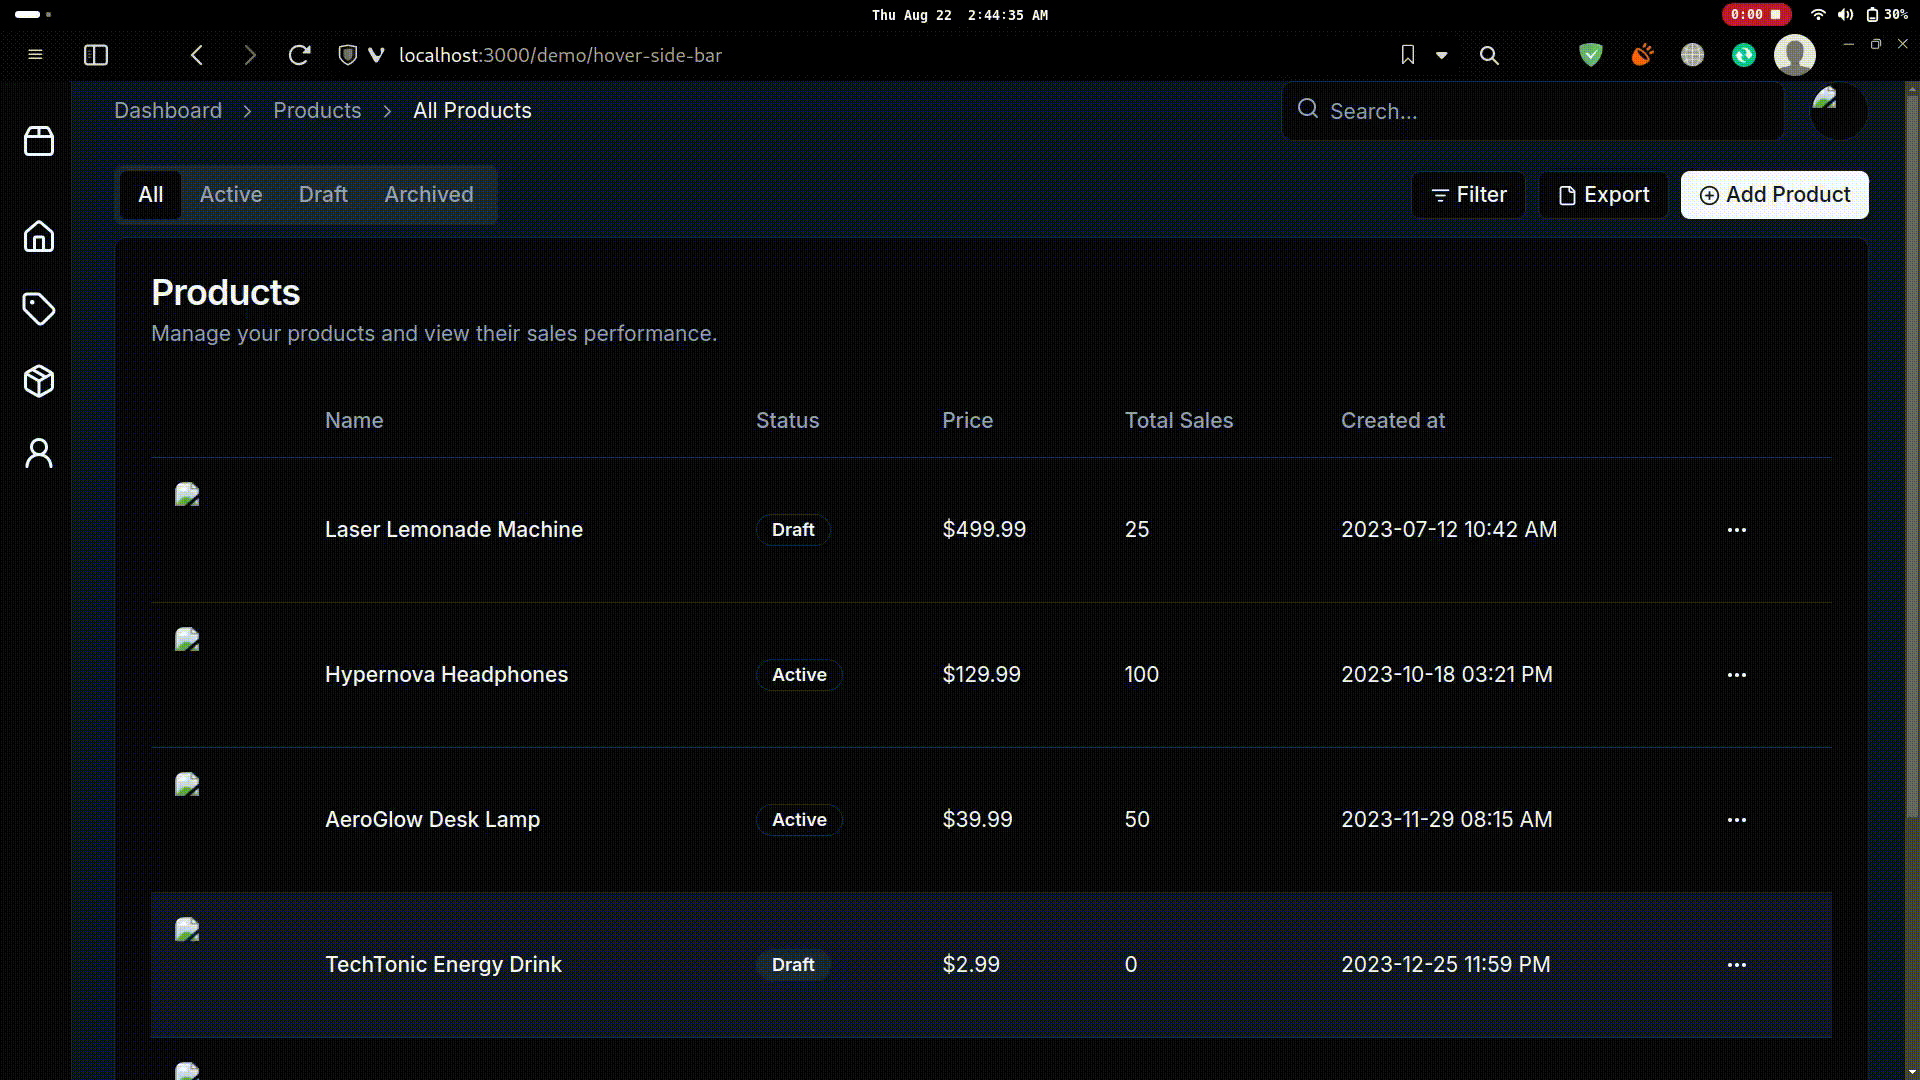The height and width of the screenshot is (1080, 1920).
Task: Go to home icon in sidebar
Action: [x=39, y=237]
